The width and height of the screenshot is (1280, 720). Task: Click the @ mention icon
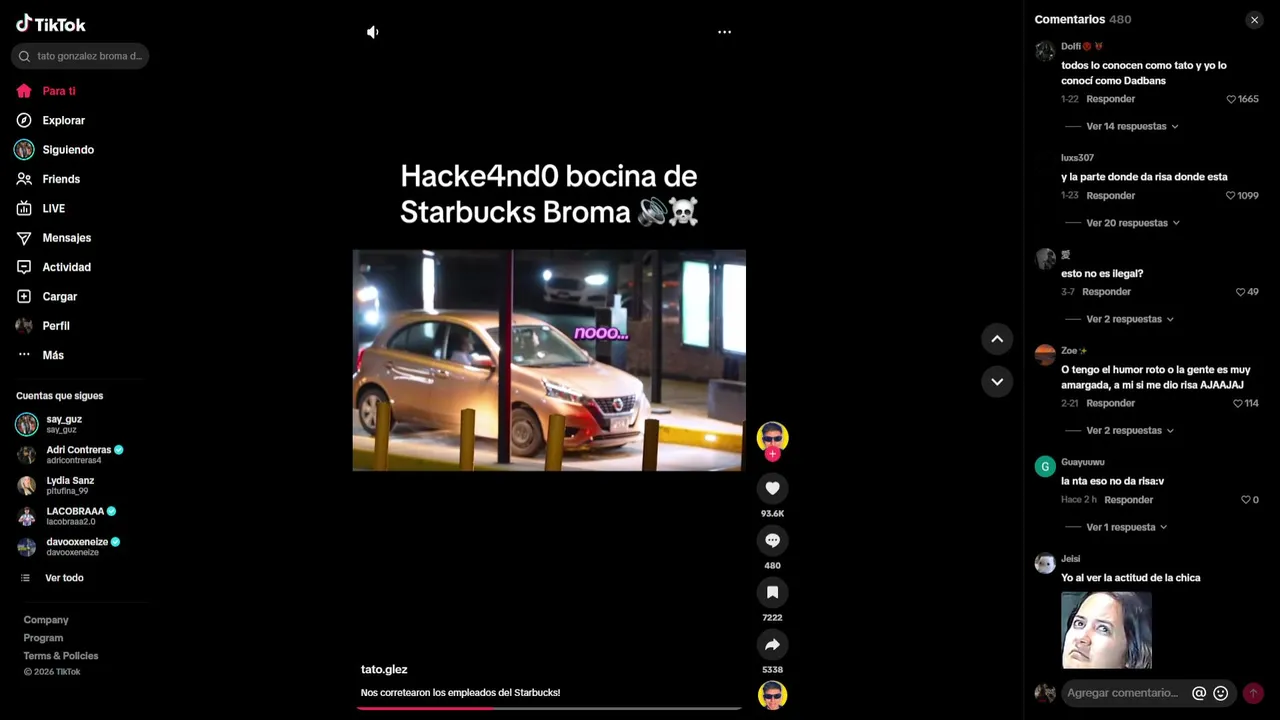pos(1199,693)
